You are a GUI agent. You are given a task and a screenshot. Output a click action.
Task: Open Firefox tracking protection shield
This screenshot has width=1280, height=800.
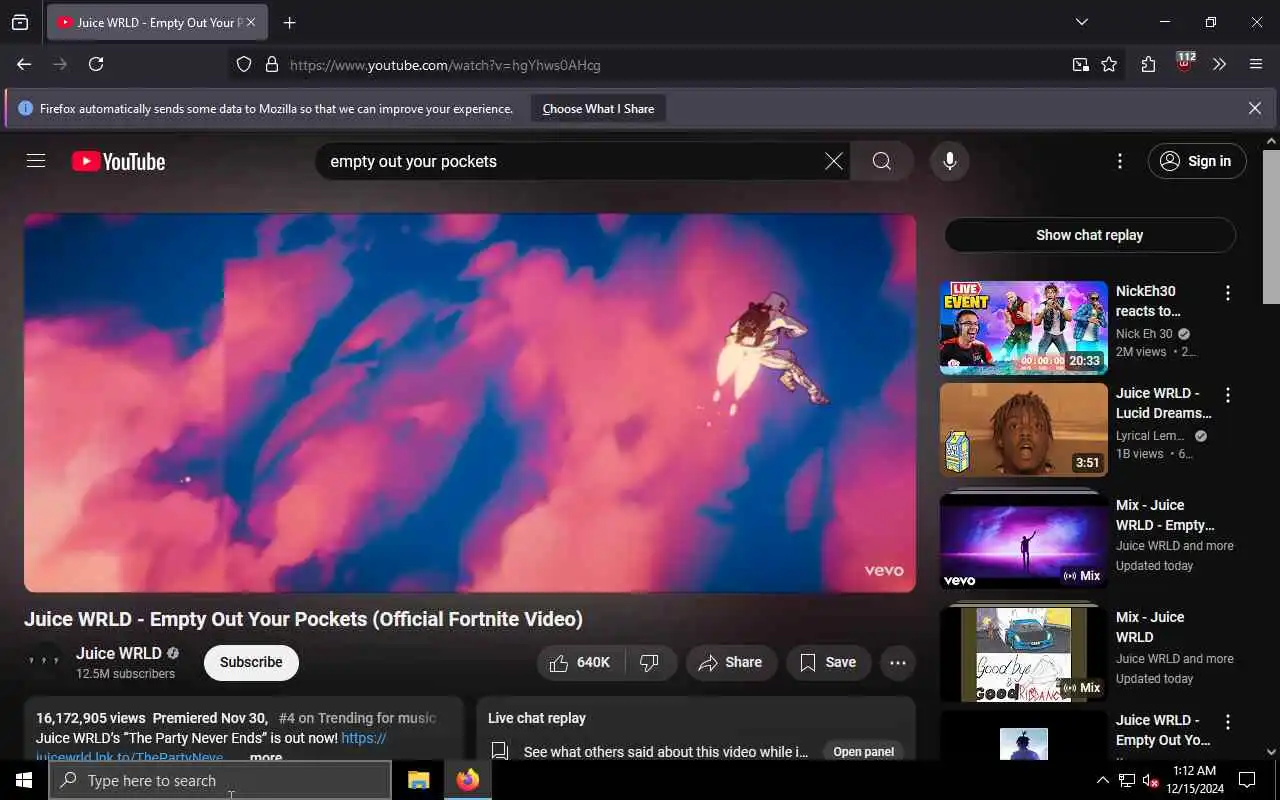pyautogui.click(x=243, y=65)
